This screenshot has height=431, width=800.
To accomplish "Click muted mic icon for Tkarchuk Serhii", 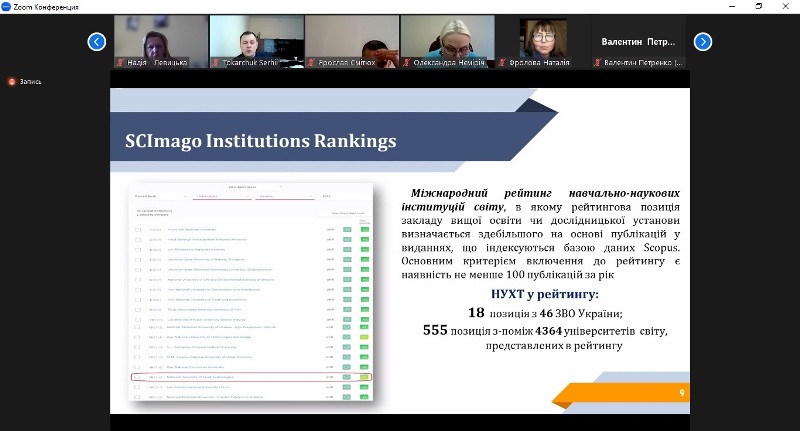I will 216,63.
